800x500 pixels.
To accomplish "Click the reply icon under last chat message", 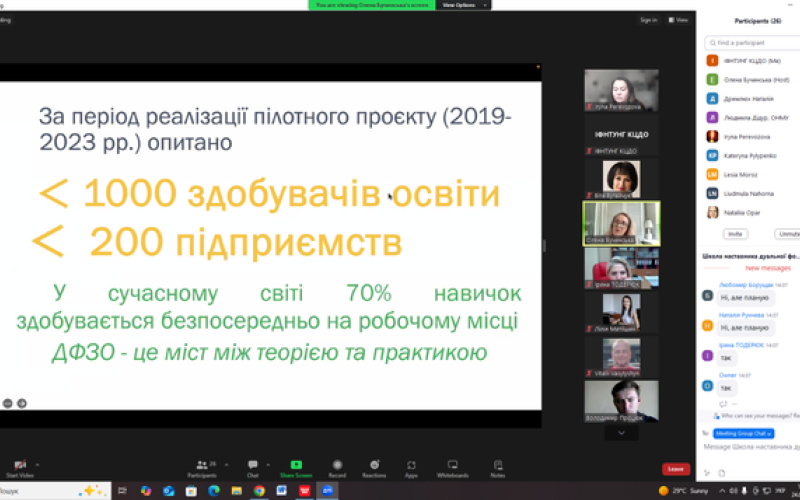I will click(x=722, y=404).
